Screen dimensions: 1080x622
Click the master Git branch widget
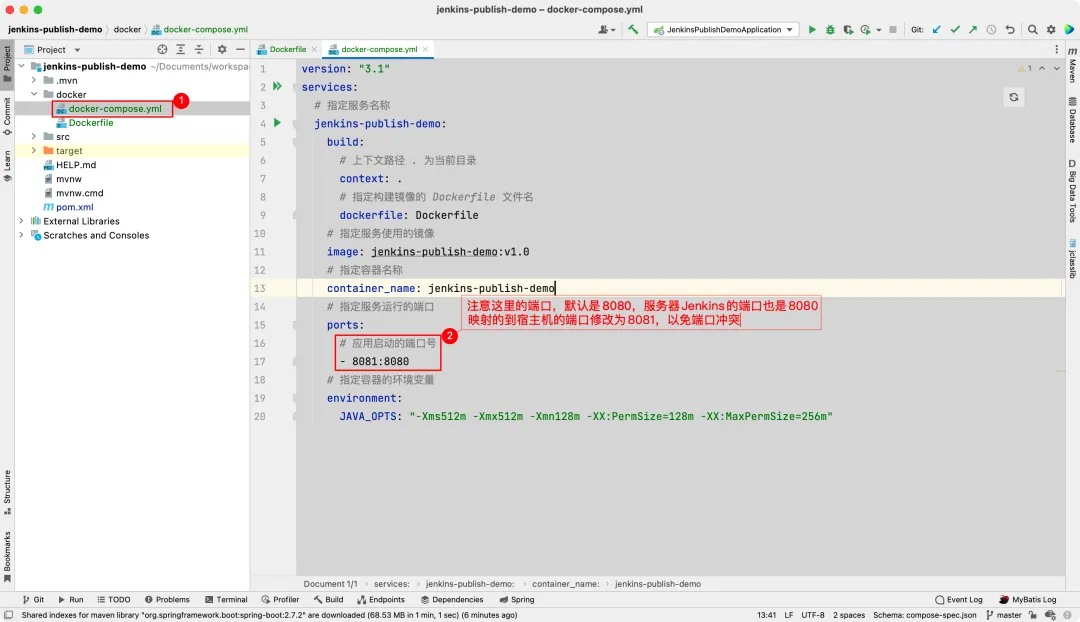coord(1004,615)
